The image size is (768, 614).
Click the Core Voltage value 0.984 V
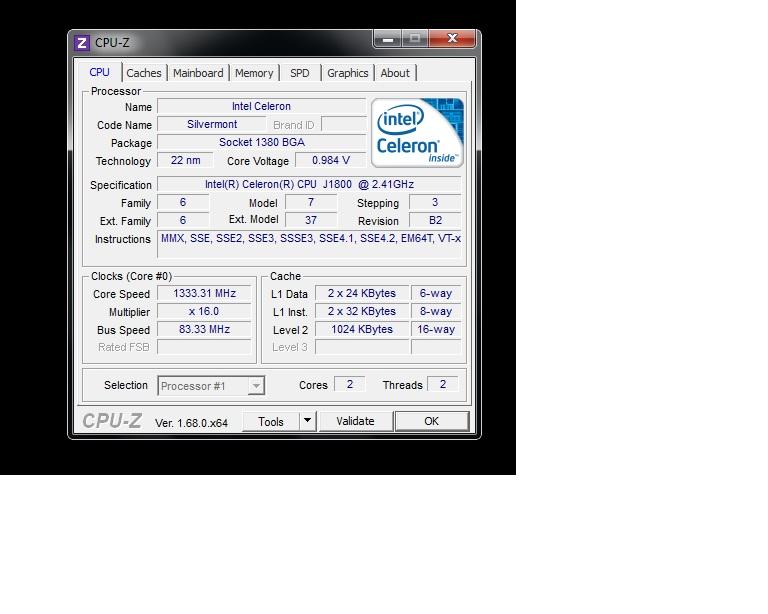click(331, 160)
